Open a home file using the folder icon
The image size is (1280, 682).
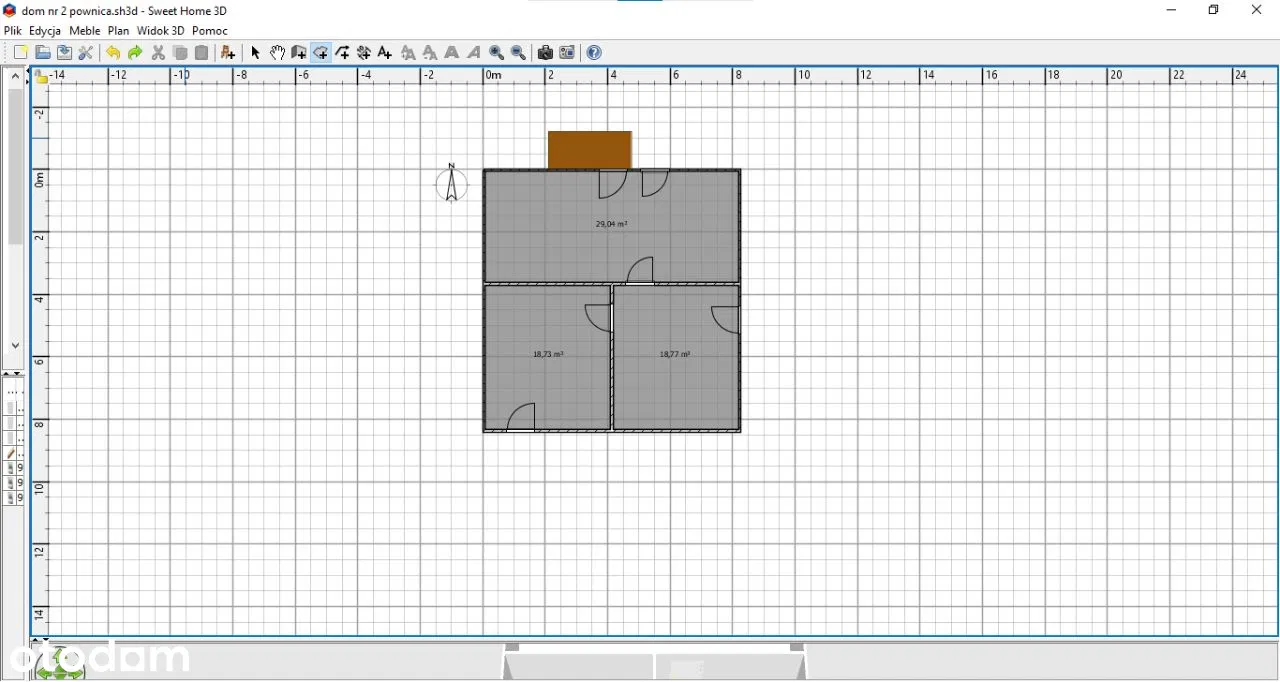[x=43, y=53]
